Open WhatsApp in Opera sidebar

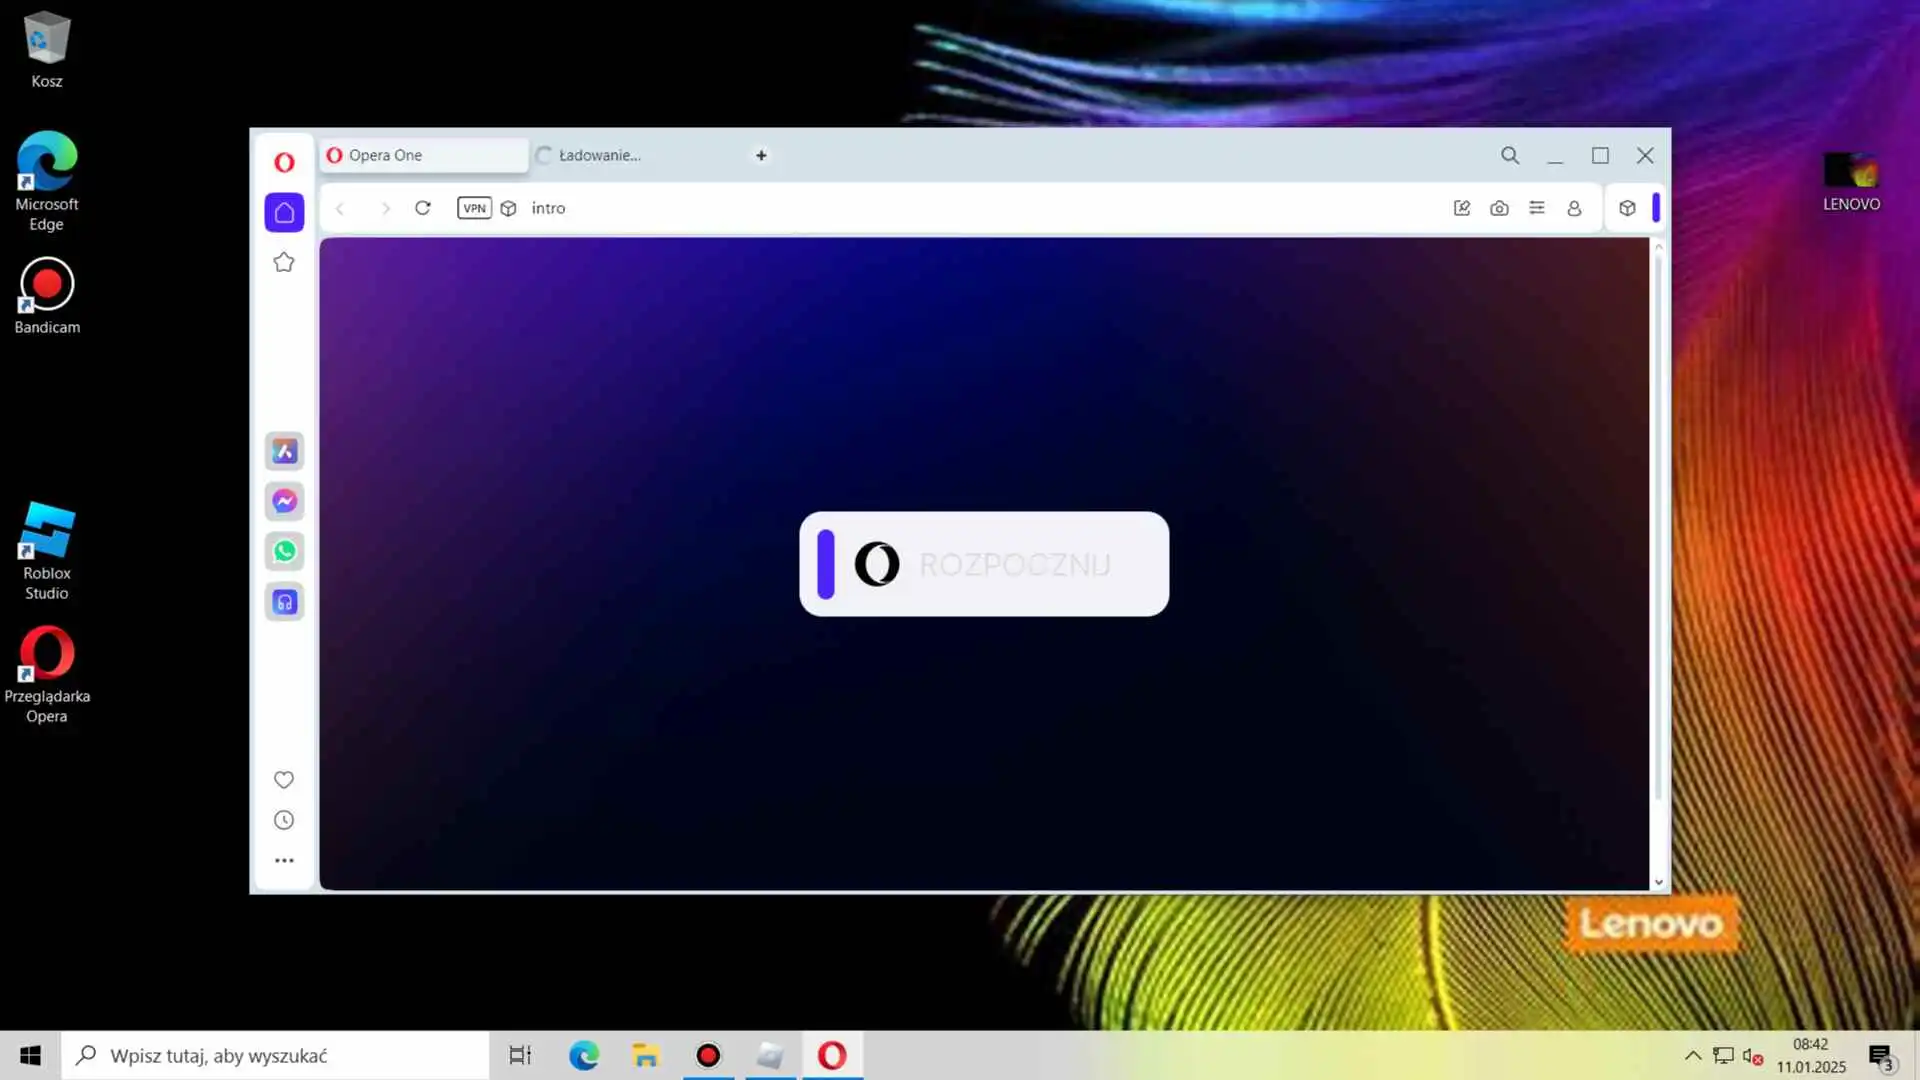click(284, 551)
